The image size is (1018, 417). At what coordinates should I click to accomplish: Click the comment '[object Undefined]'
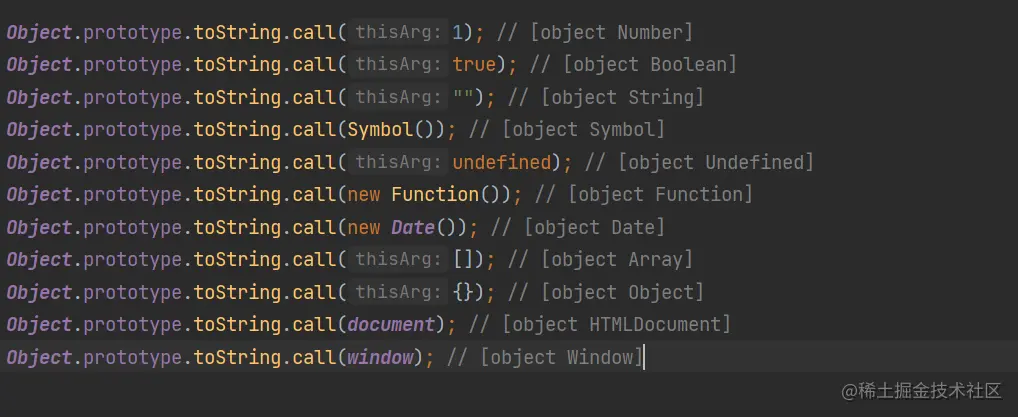coord(715,162)
